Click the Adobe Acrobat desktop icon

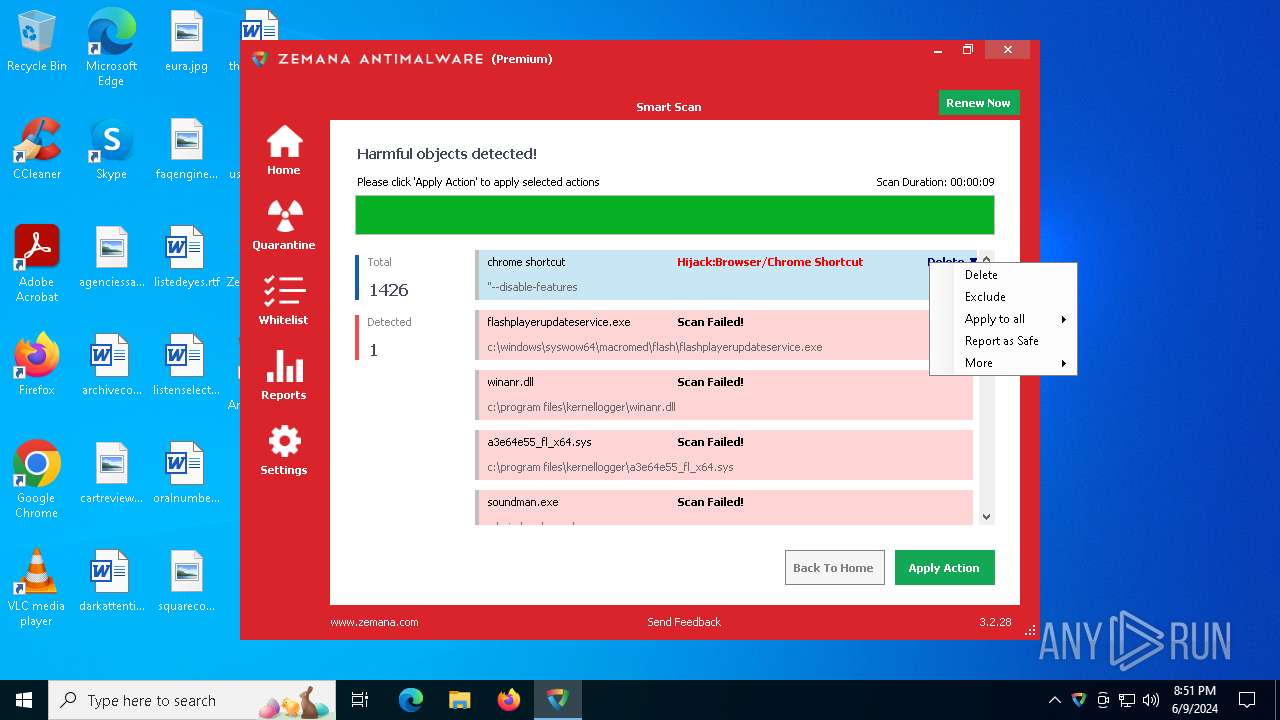[x=37, y=264]
